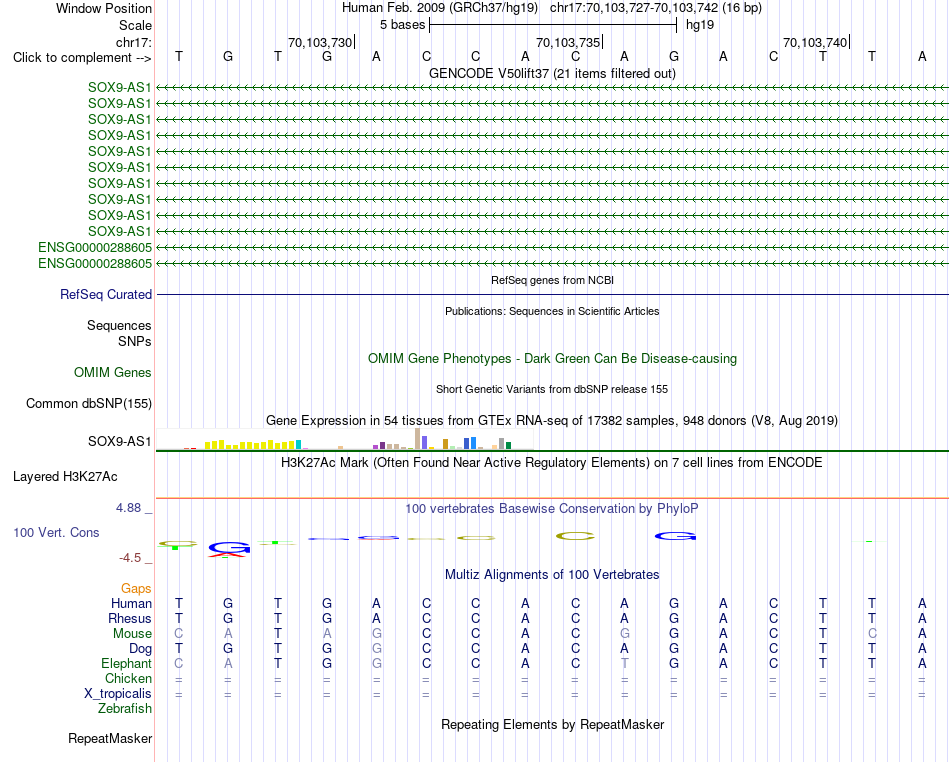Select the genome assembly title with chr17 coordinates
950x762 pixels.
tap(551, 8)
